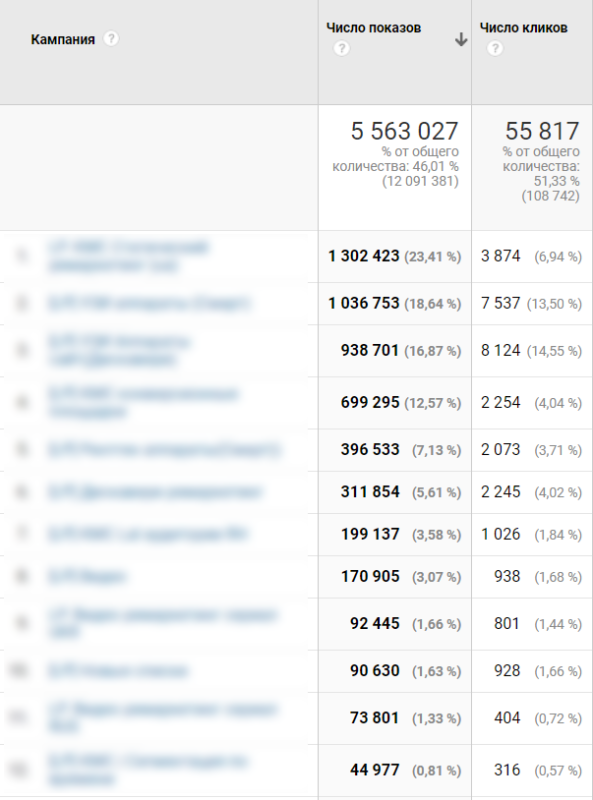Image resolution: width=593 pixels, height=800 pixels.
Task: Open campaign link in the 0,81 % row
Action: (x=148, y=770)
